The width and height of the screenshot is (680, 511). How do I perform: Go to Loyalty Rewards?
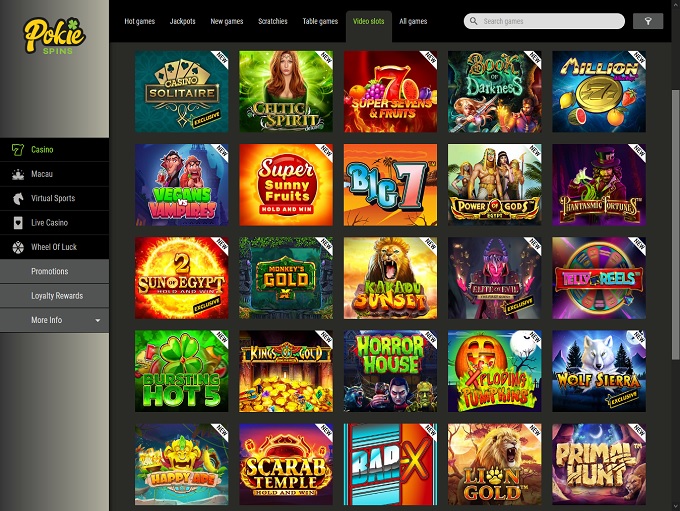point(55,295)
